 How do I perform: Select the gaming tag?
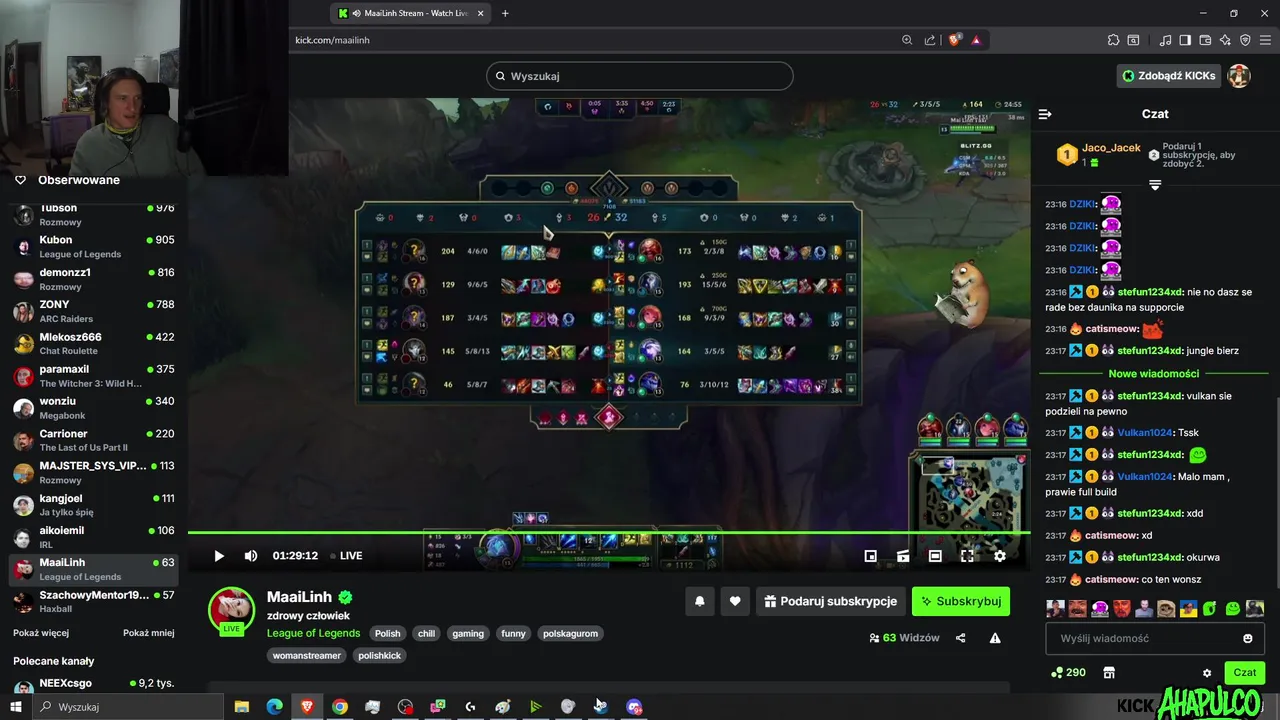(x=467, y=633)
